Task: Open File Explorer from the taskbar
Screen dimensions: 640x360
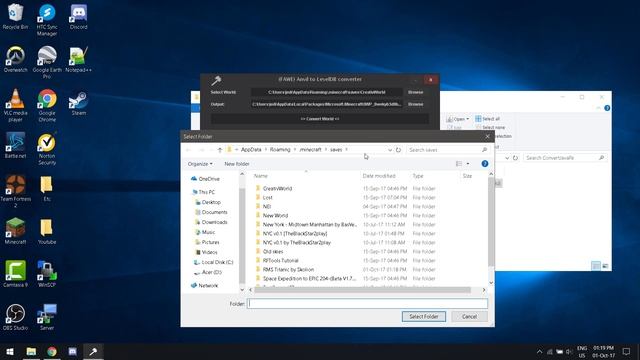Action: [31, 351]
